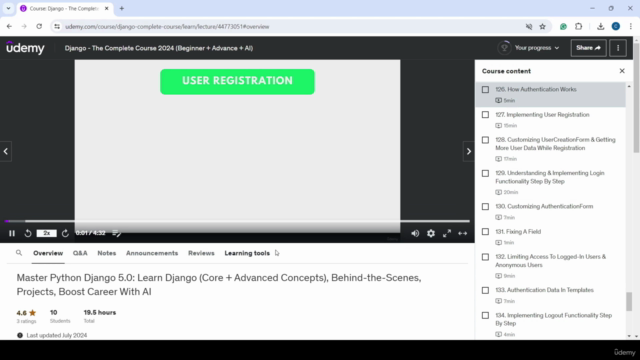Check lecture 133 Authentication Data In Templates

tap(485, 291)
